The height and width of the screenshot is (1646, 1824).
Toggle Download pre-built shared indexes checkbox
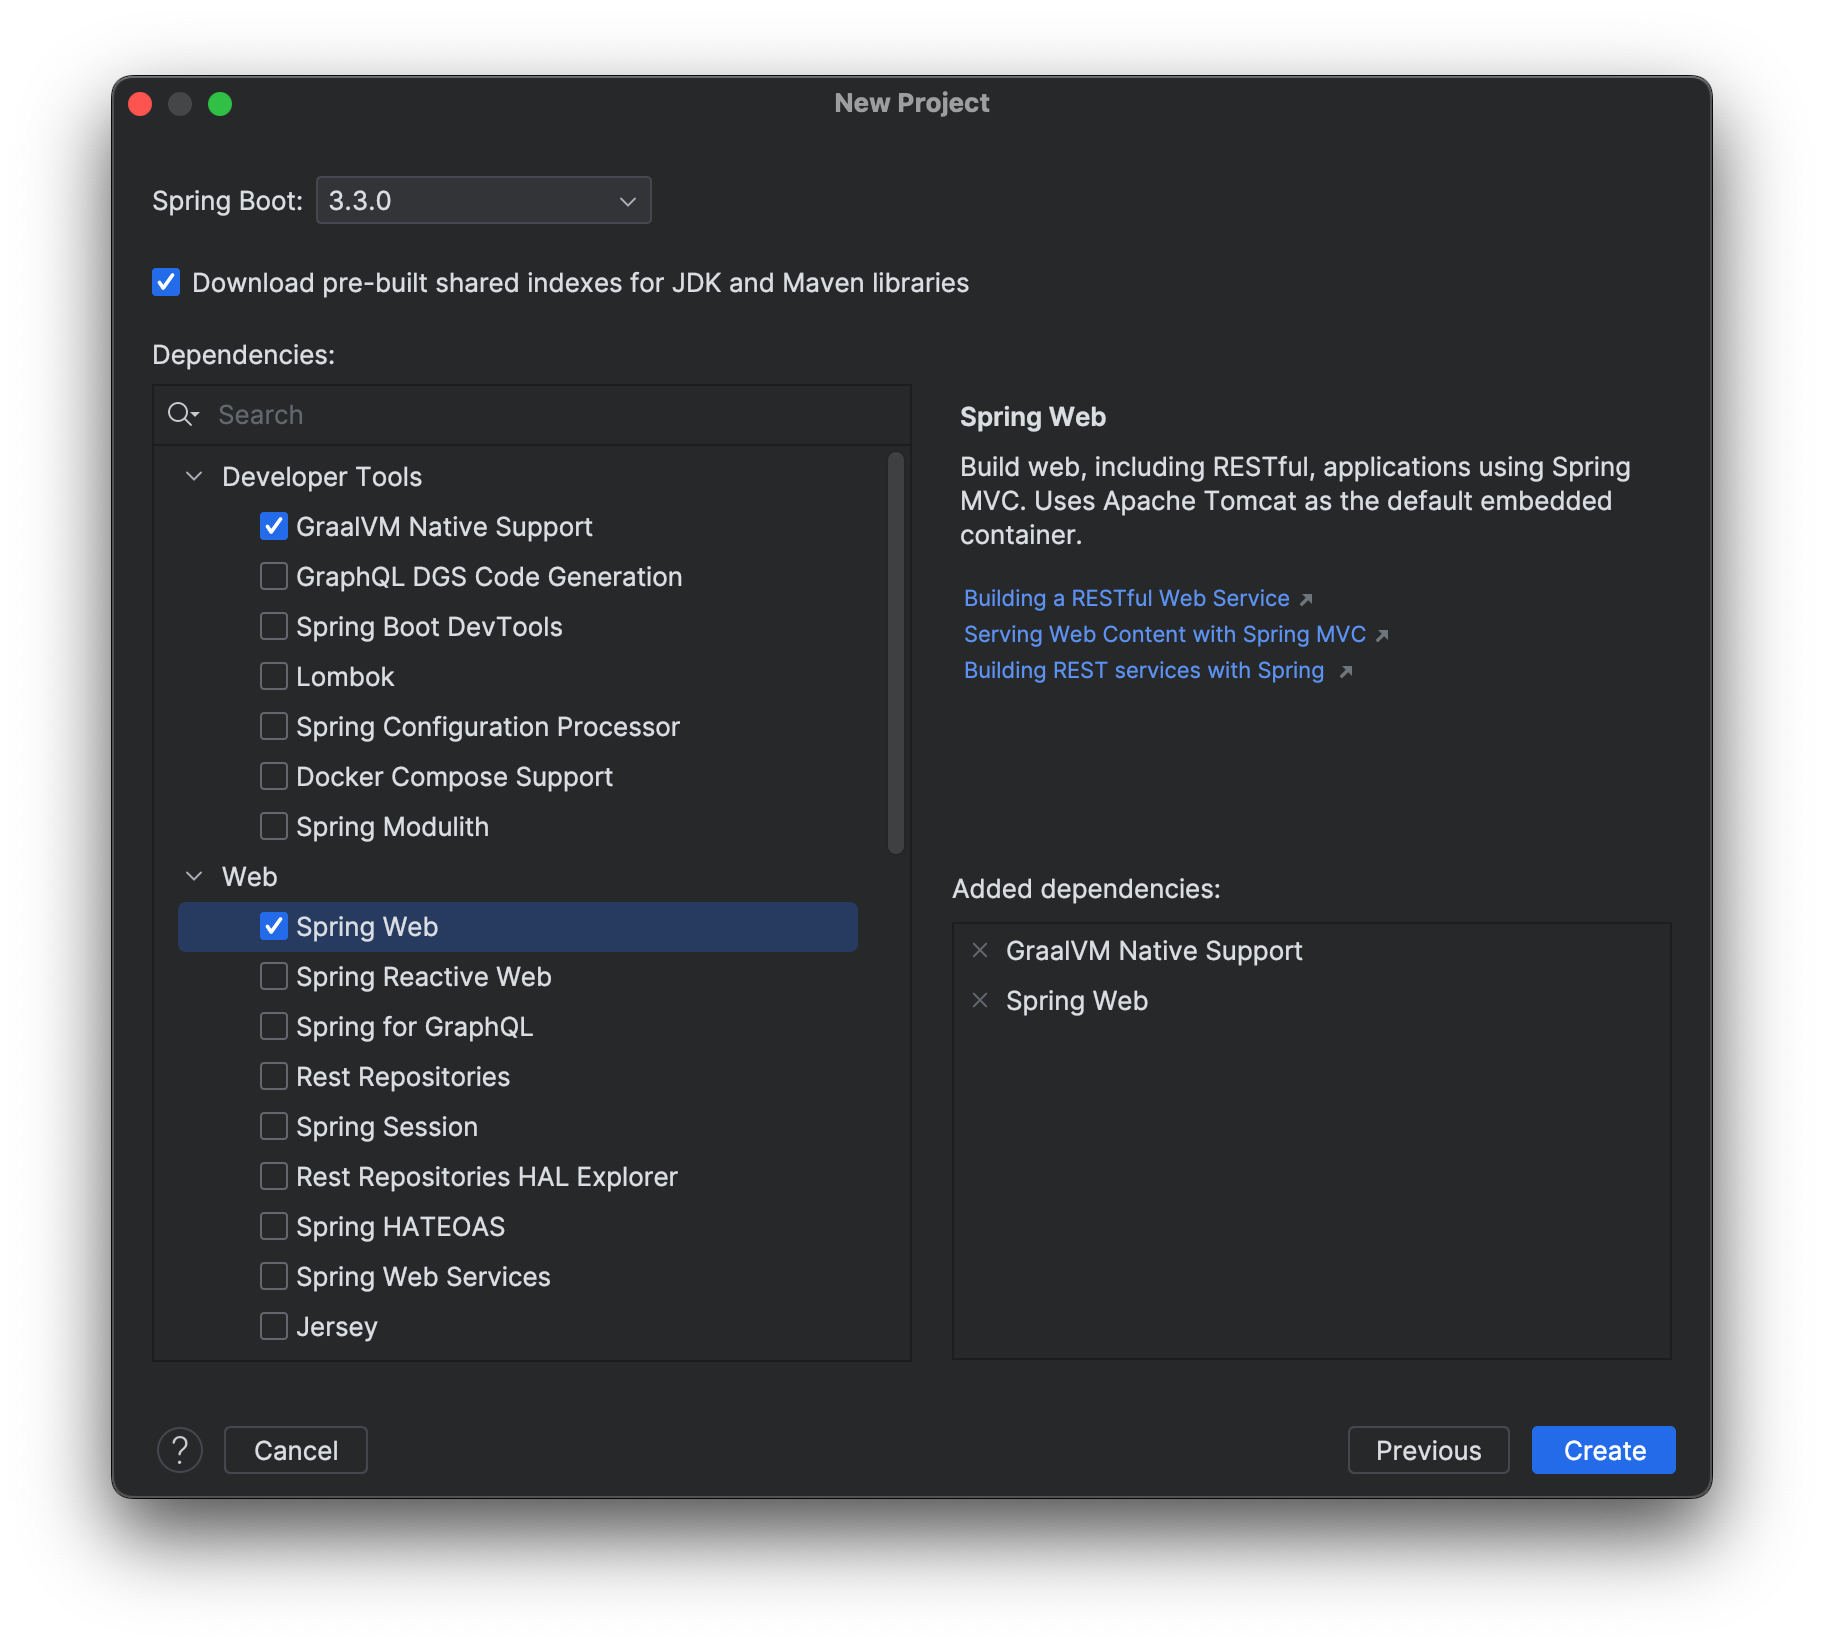pyautogui.click(x=166, y=282)
